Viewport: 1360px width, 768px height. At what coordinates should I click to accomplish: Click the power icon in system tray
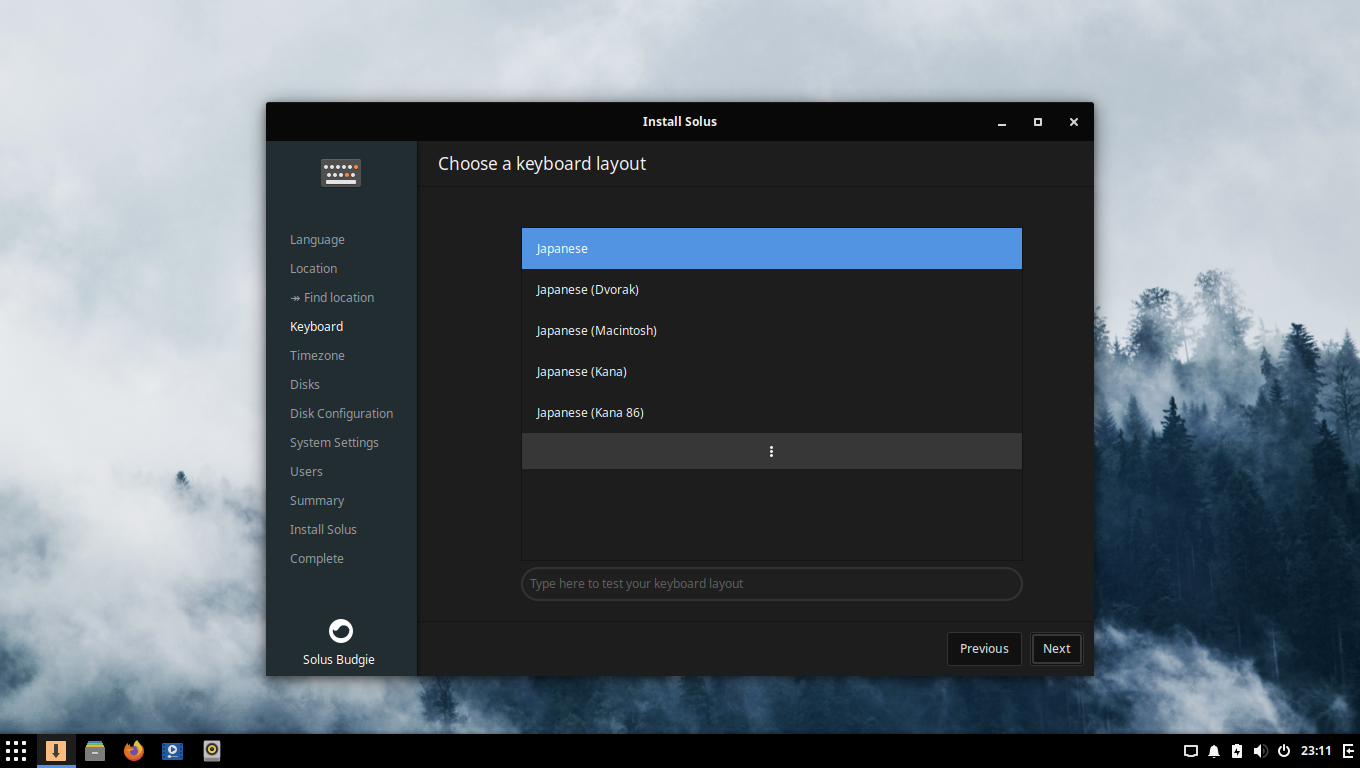coord(1284,751)
